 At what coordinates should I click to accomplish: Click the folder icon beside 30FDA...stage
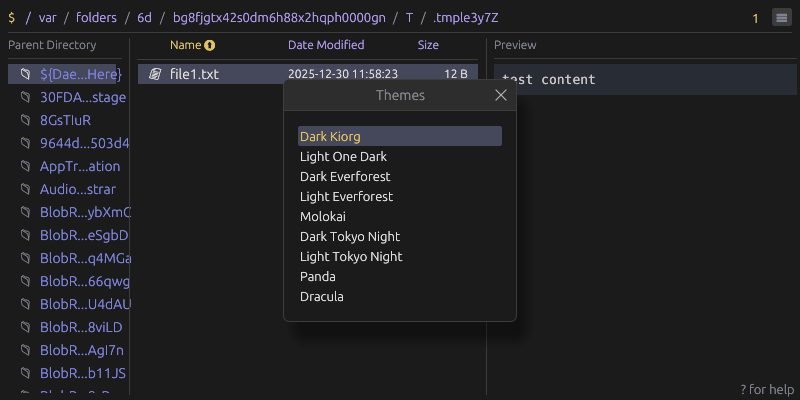click(x=25, y=97)
